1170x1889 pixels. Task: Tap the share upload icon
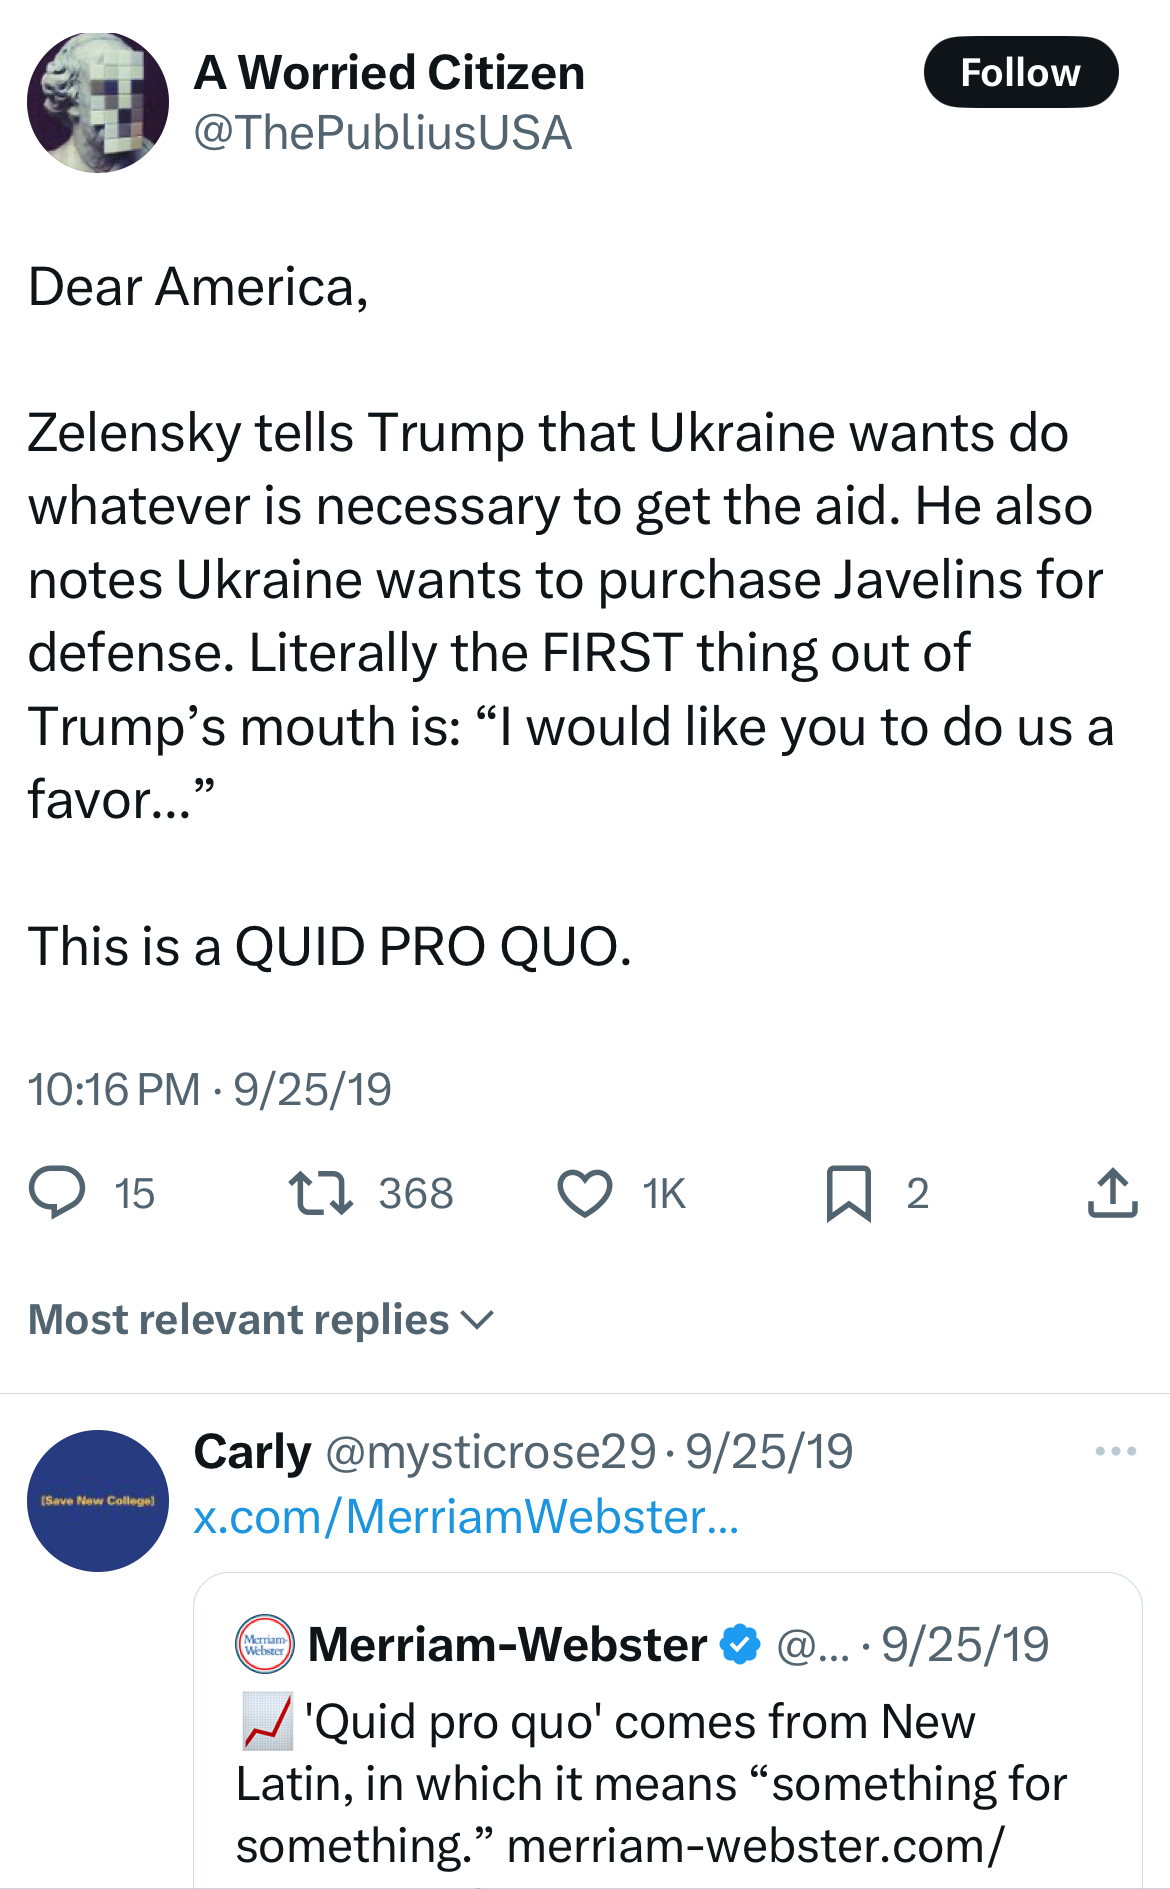click(1112, 1192)
